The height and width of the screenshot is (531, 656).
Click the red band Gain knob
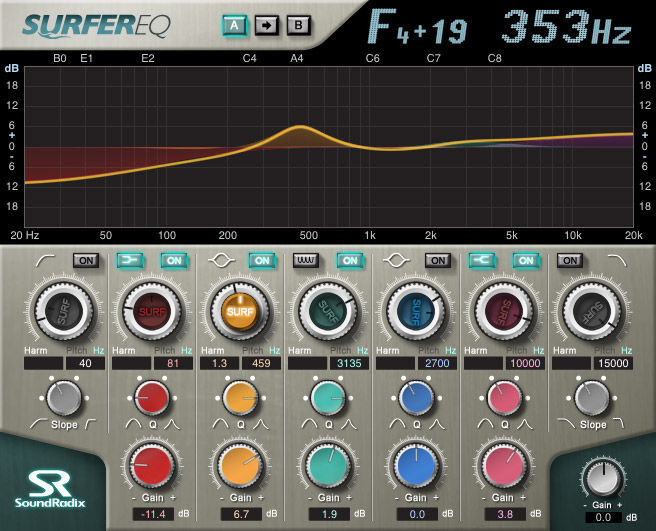152,466
